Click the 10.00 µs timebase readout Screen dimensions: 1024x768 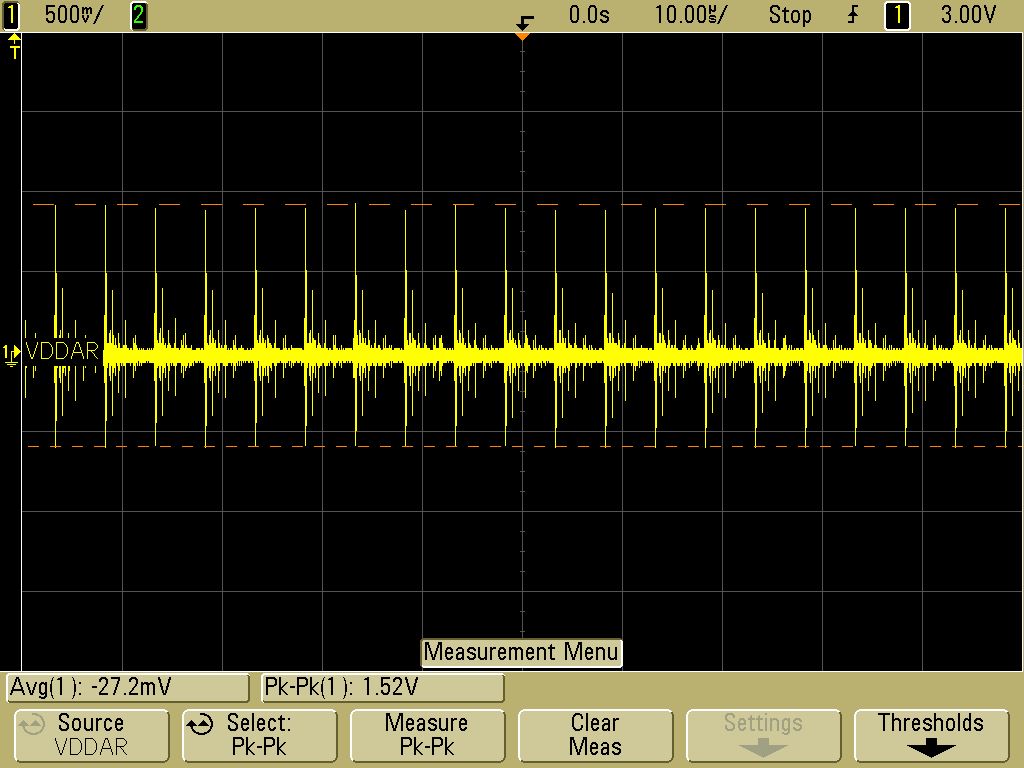690,14
